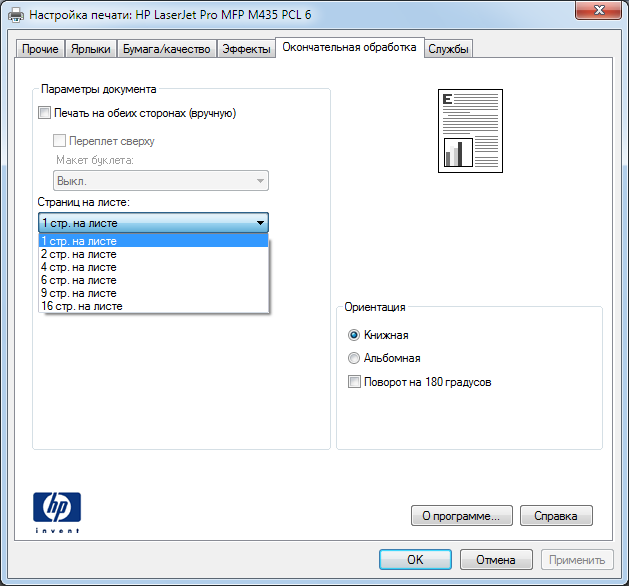The width and height of the screenshot is (629, 586).
Task: Click the page layout preview thumbnail
Action: tap(470, 131)
